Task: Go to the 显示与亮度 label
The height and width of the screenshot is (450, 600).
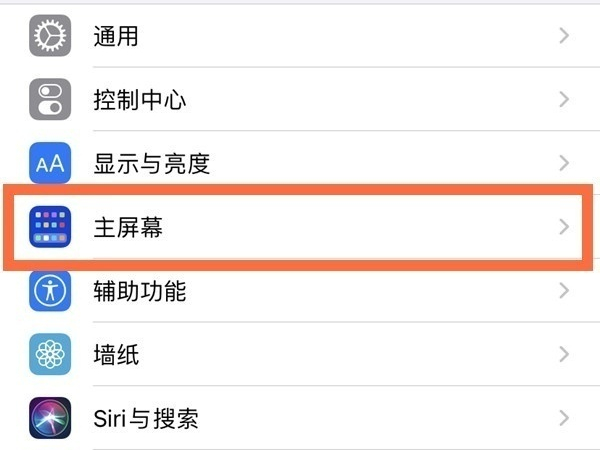Action: click(151, 163)
